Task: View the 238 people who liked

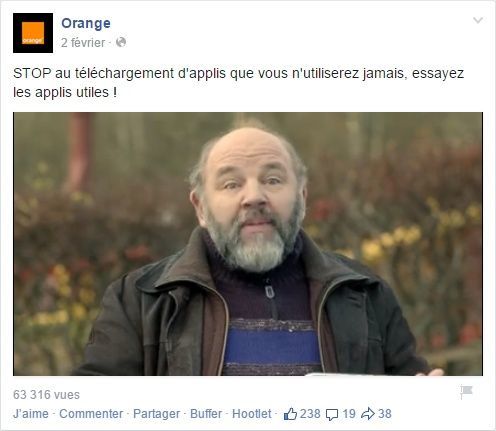Action: point(310,414)
